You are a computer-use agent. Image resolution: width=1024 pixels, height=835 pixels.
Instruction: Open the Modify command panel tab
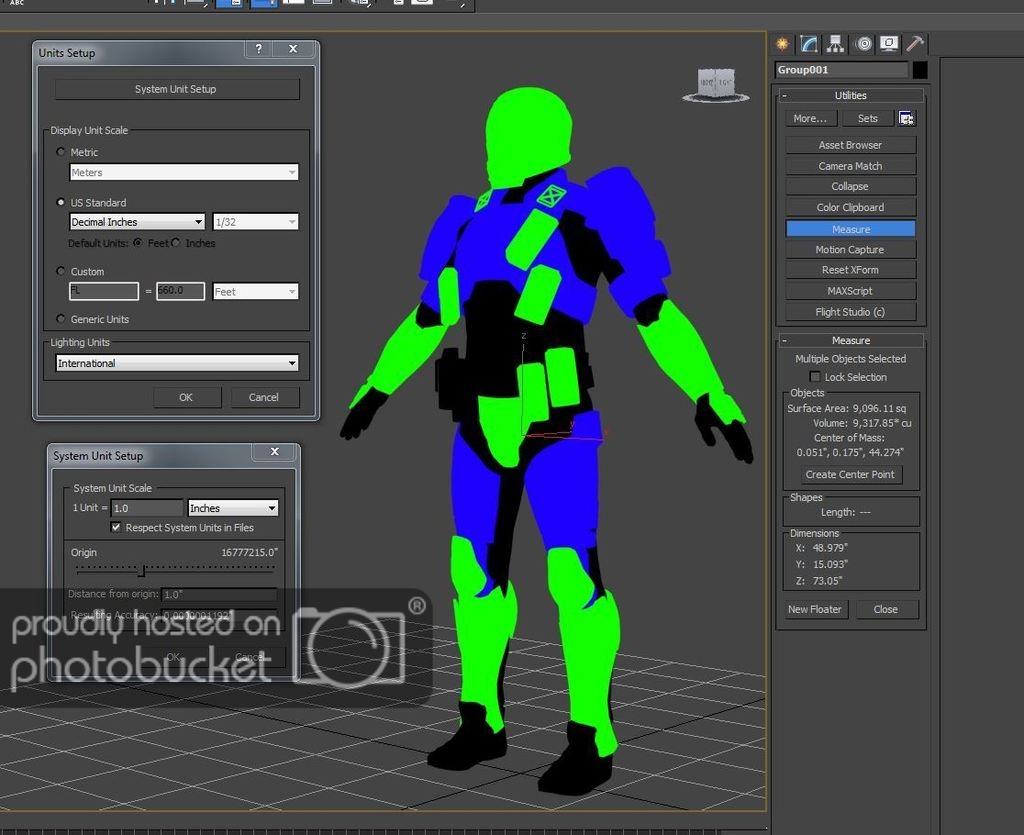808,44
